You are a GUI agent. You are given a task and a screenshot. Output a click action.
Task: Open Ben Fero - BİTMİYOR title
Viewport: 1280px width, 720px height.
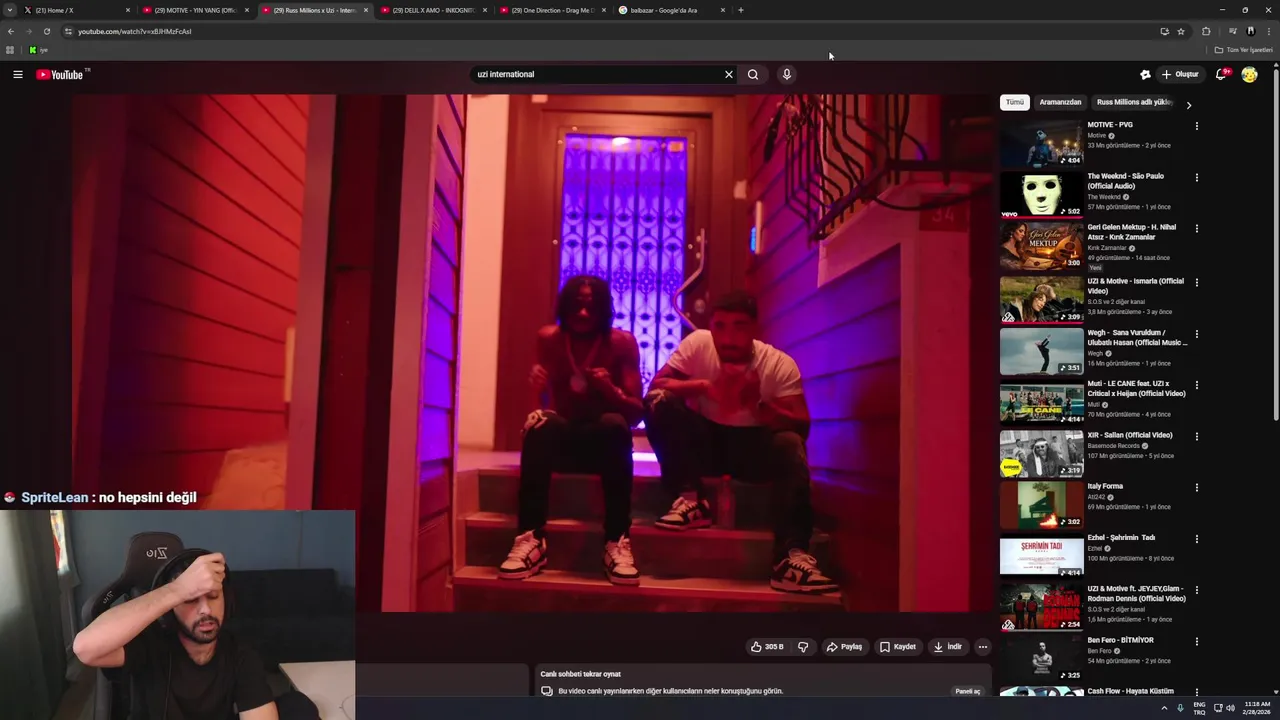[1120, 640]
